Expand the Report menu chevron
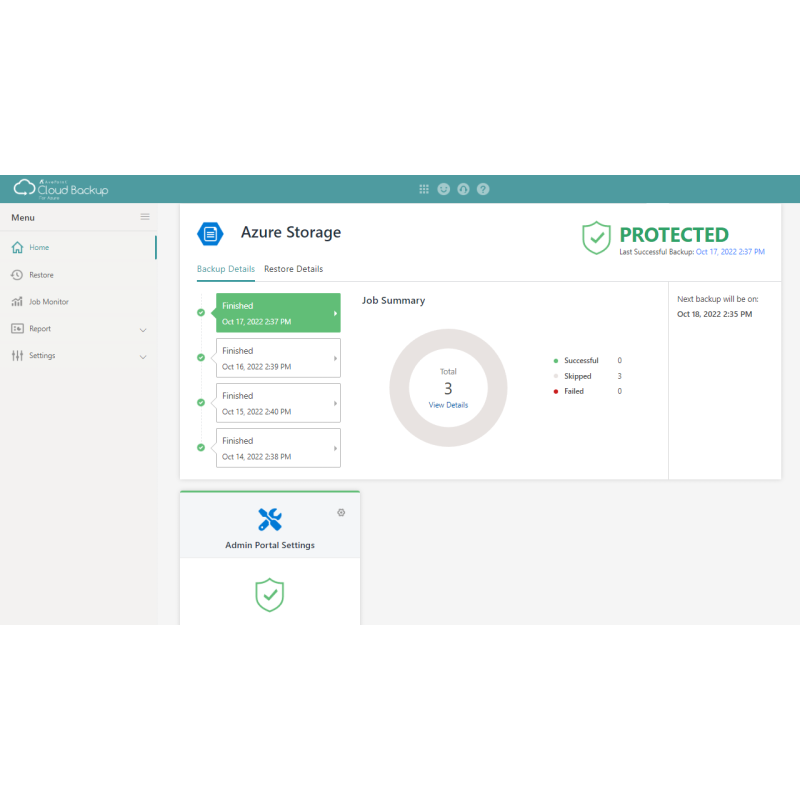The image size is (800, 800). (x=143, y=330)
